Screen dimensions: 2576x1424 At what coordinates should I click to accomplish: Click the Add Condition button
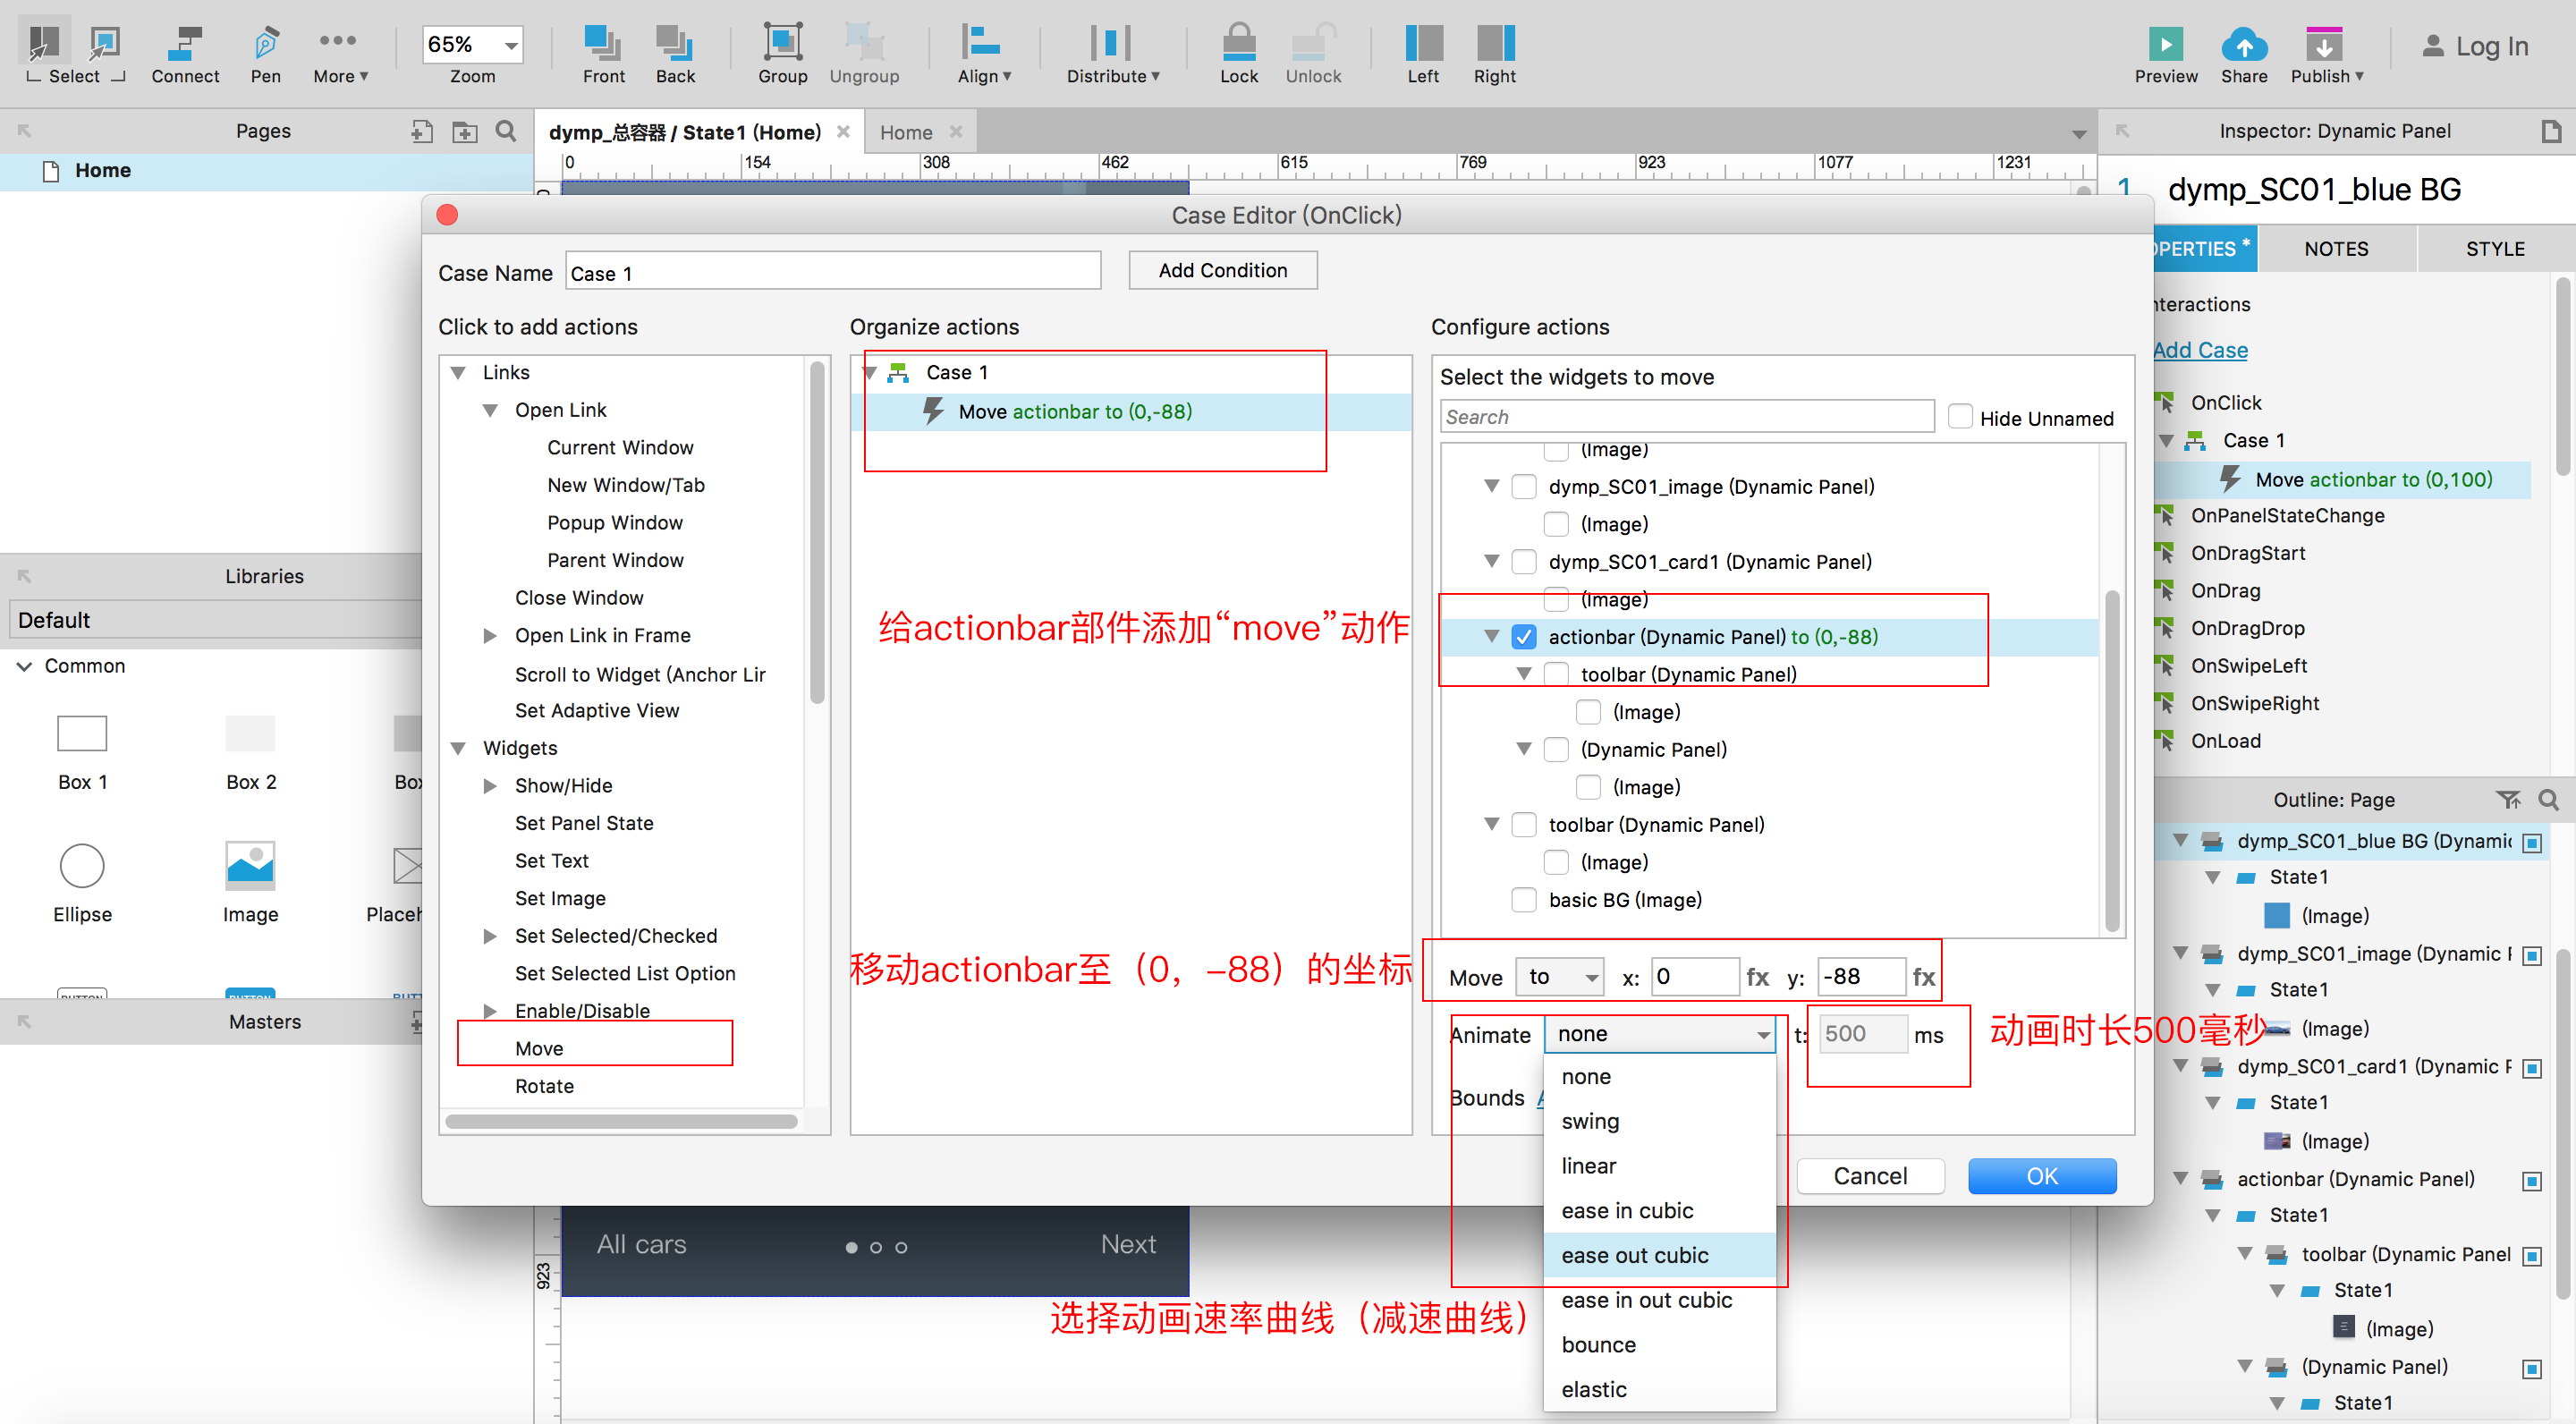click(1222, 270)
